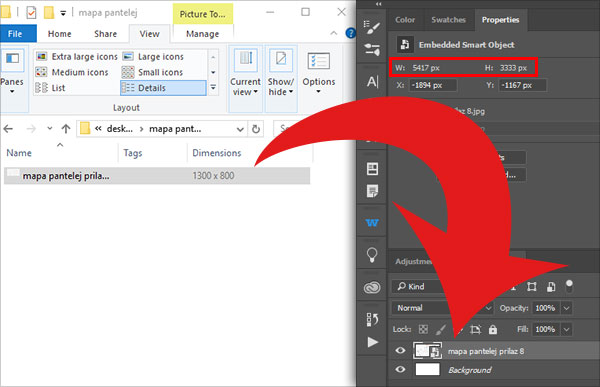Switch to the Manage ribbon tab

[x=202, y=34]
